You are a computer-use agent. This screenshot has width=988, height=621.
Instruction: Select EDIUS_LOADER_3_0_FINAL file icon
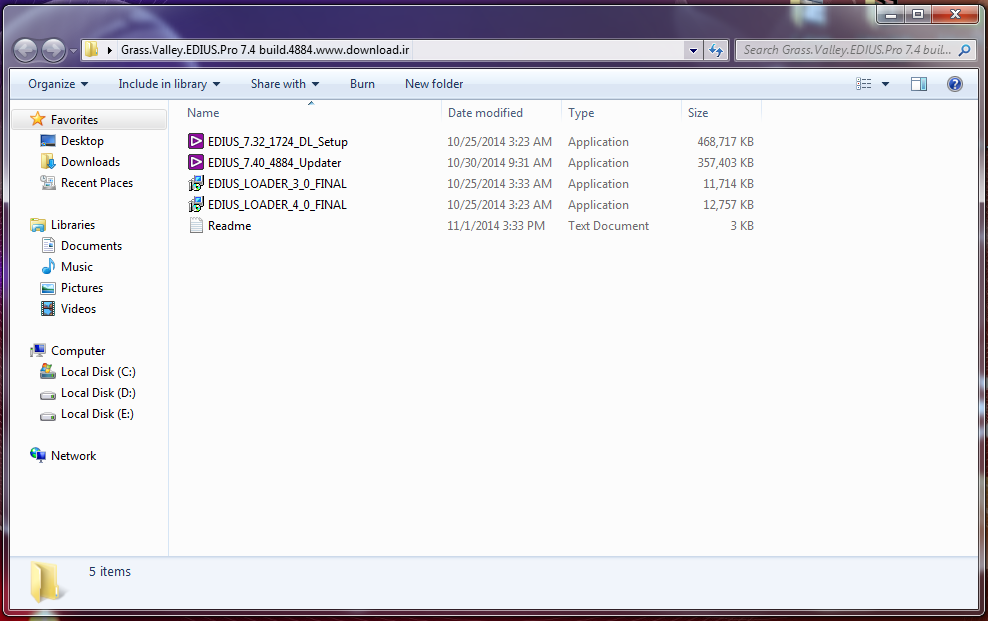(x=196, y=183)
